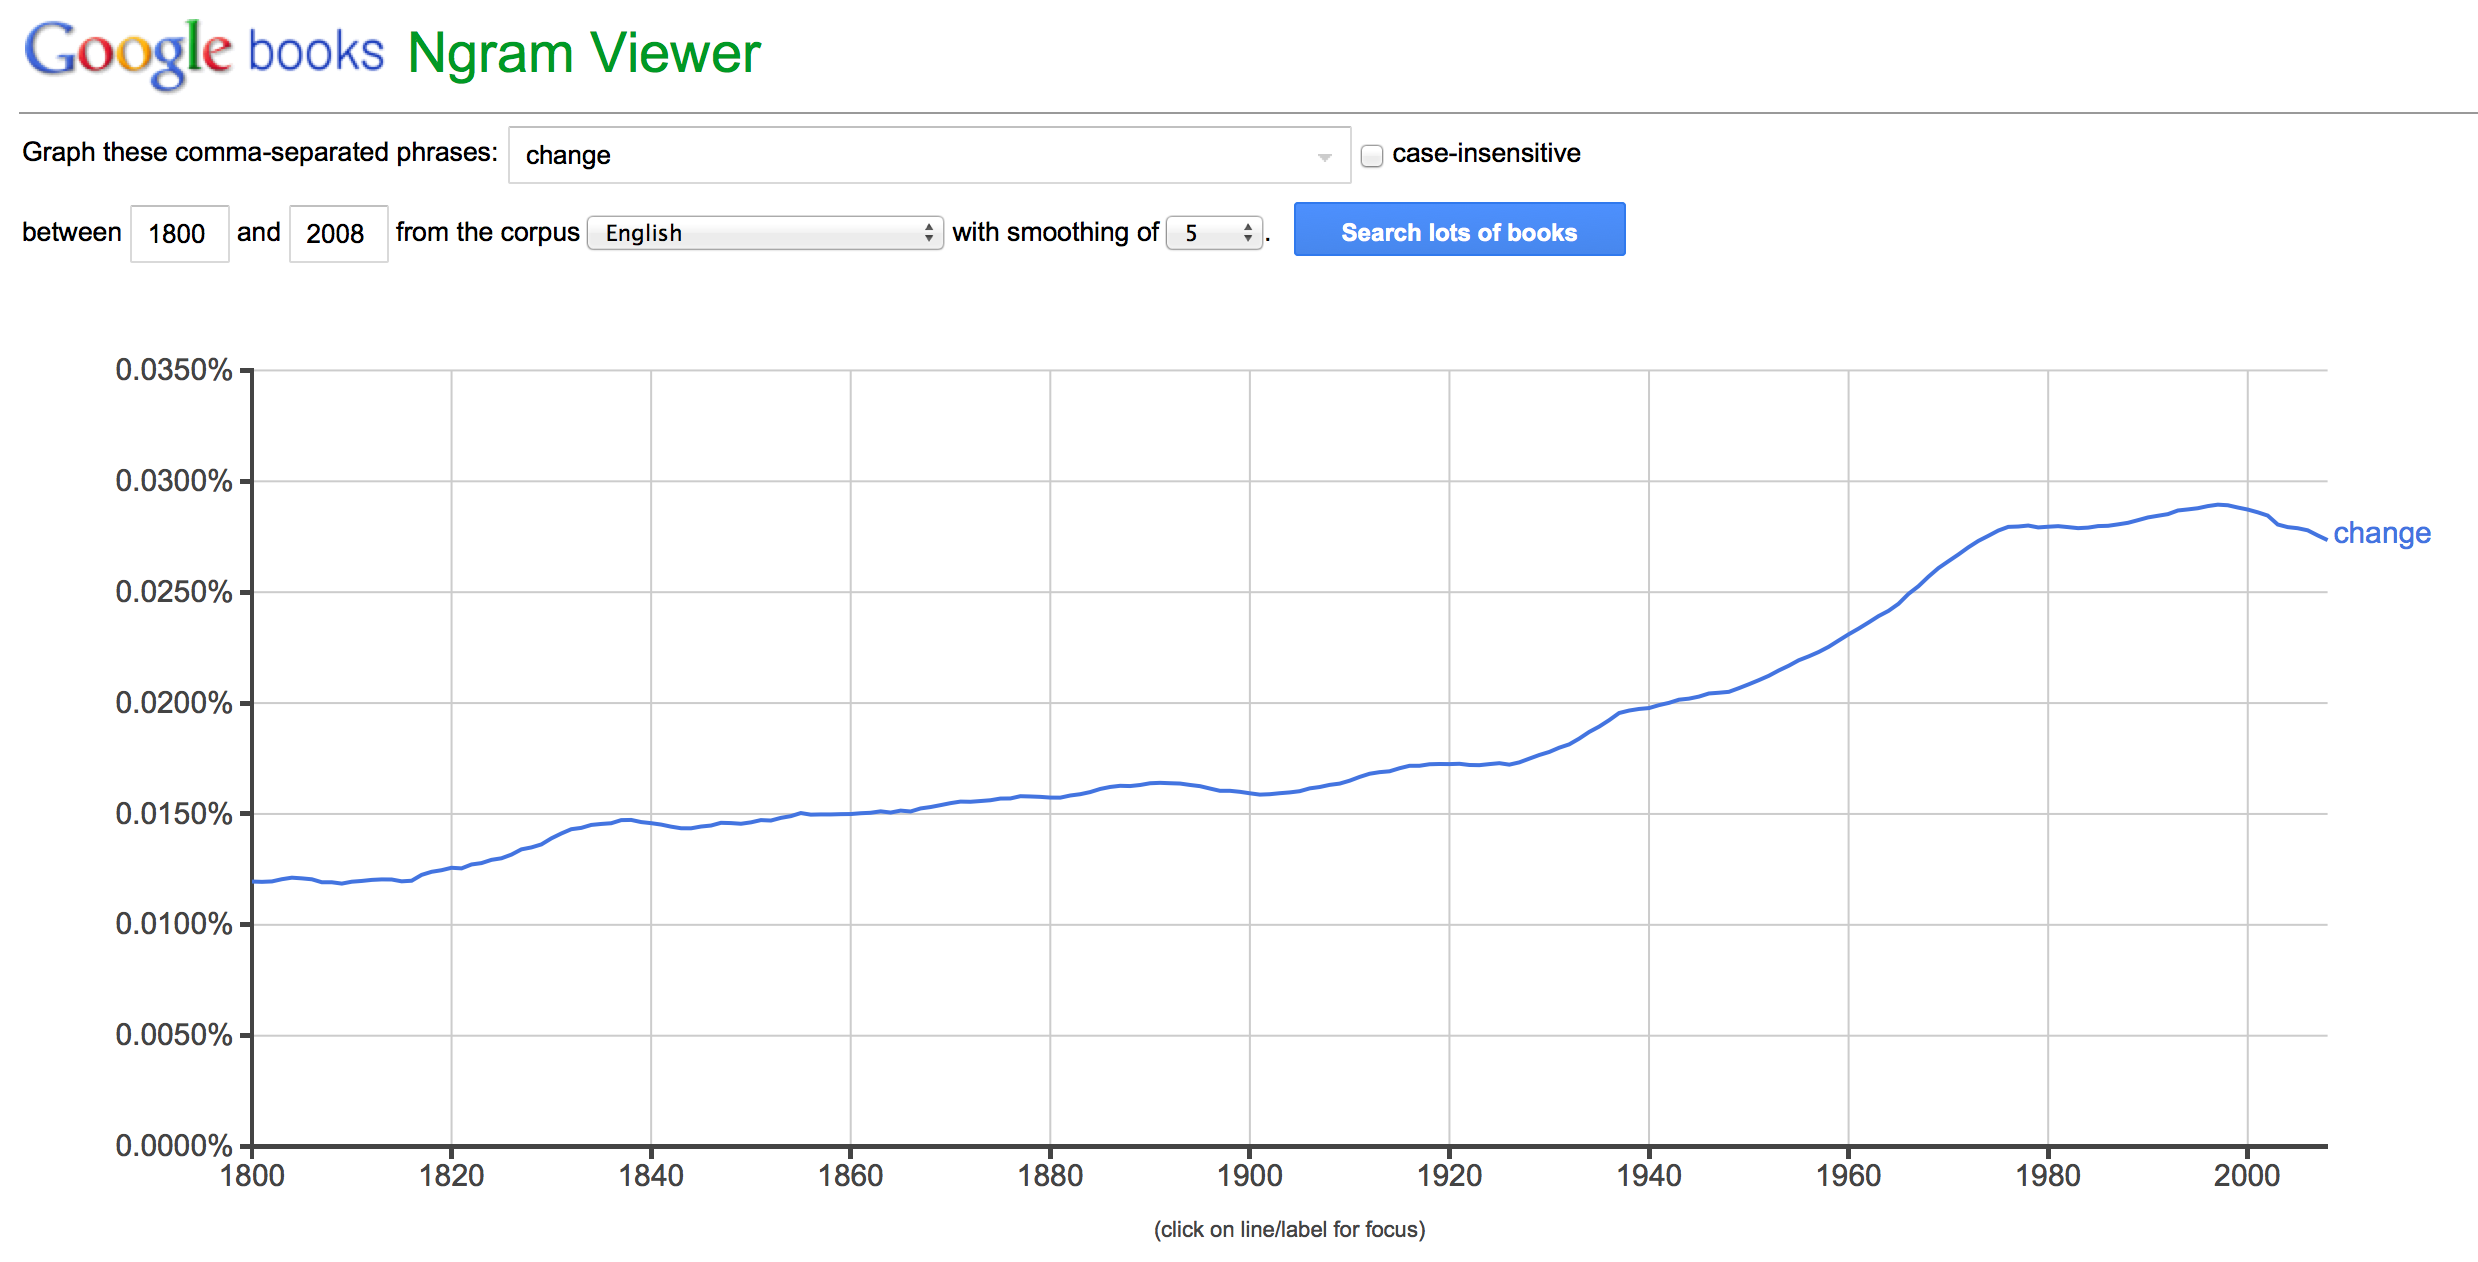Expand the phrase field dropdown arrow
Image resolution: width=2478 pixels, height=1262 pixels.
1324,157
